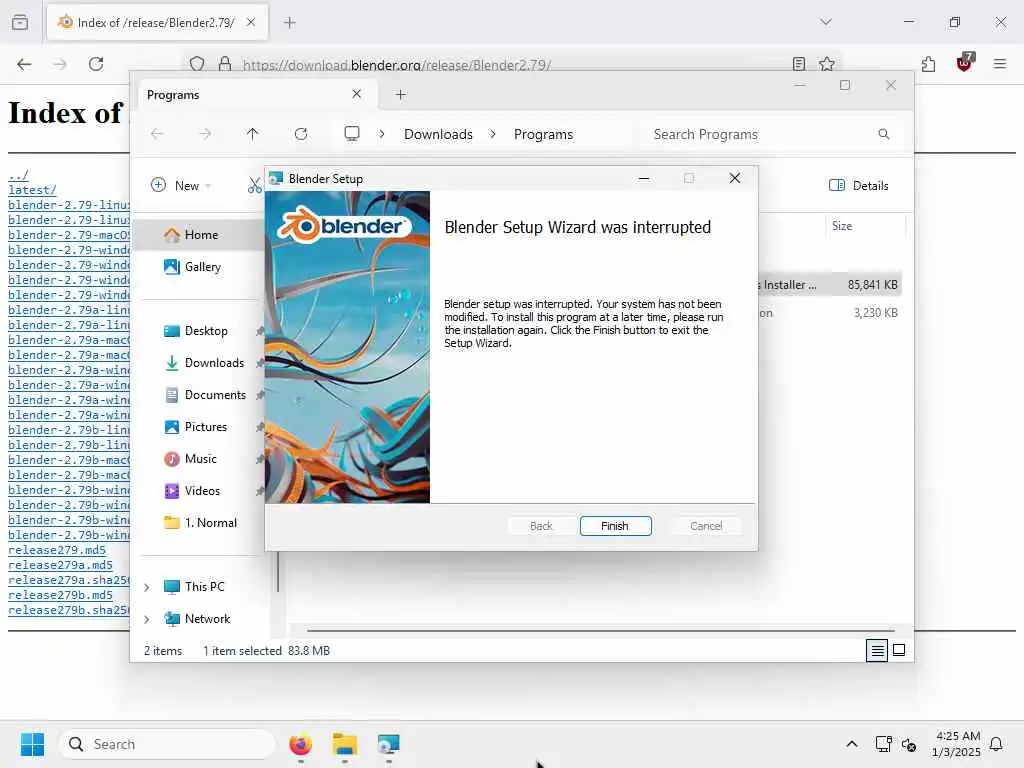Expand chevron between Downloads and Programs
The width and height of the screenshot is (1024, 768).
493,134
